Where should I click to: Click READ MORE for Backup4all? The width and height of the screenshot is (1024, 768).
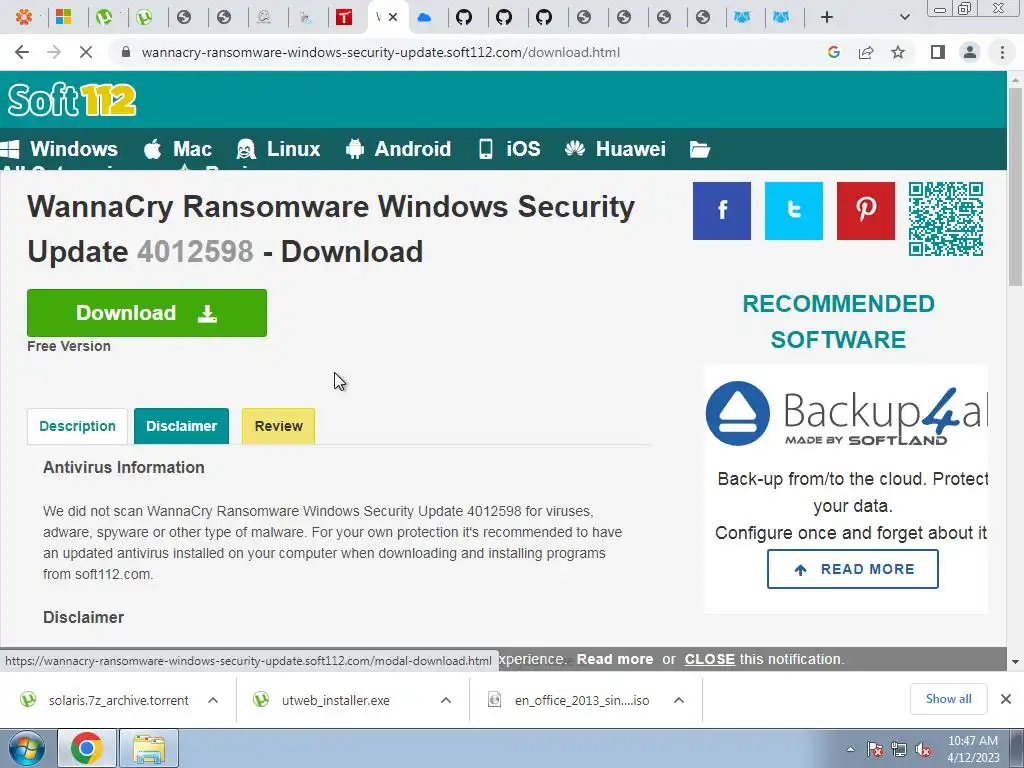(852, 569)
